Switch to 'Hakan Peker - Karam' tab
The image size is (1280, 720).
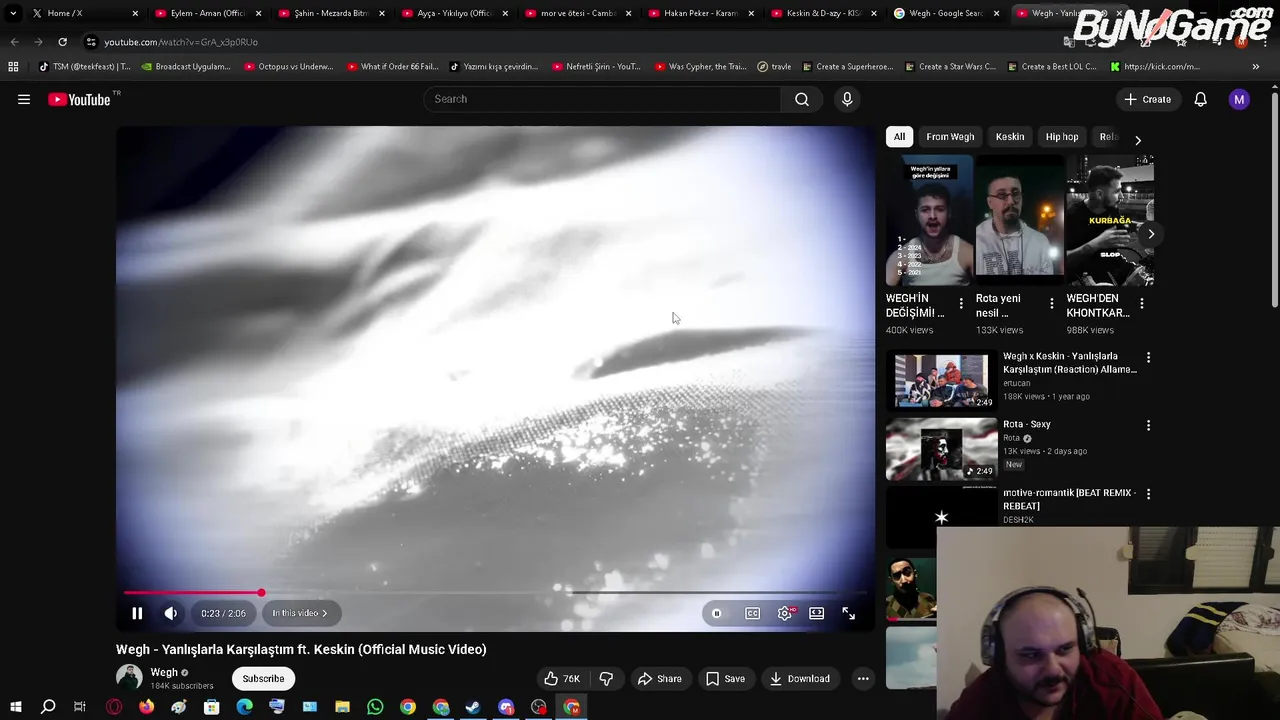(x=701, y=14)
